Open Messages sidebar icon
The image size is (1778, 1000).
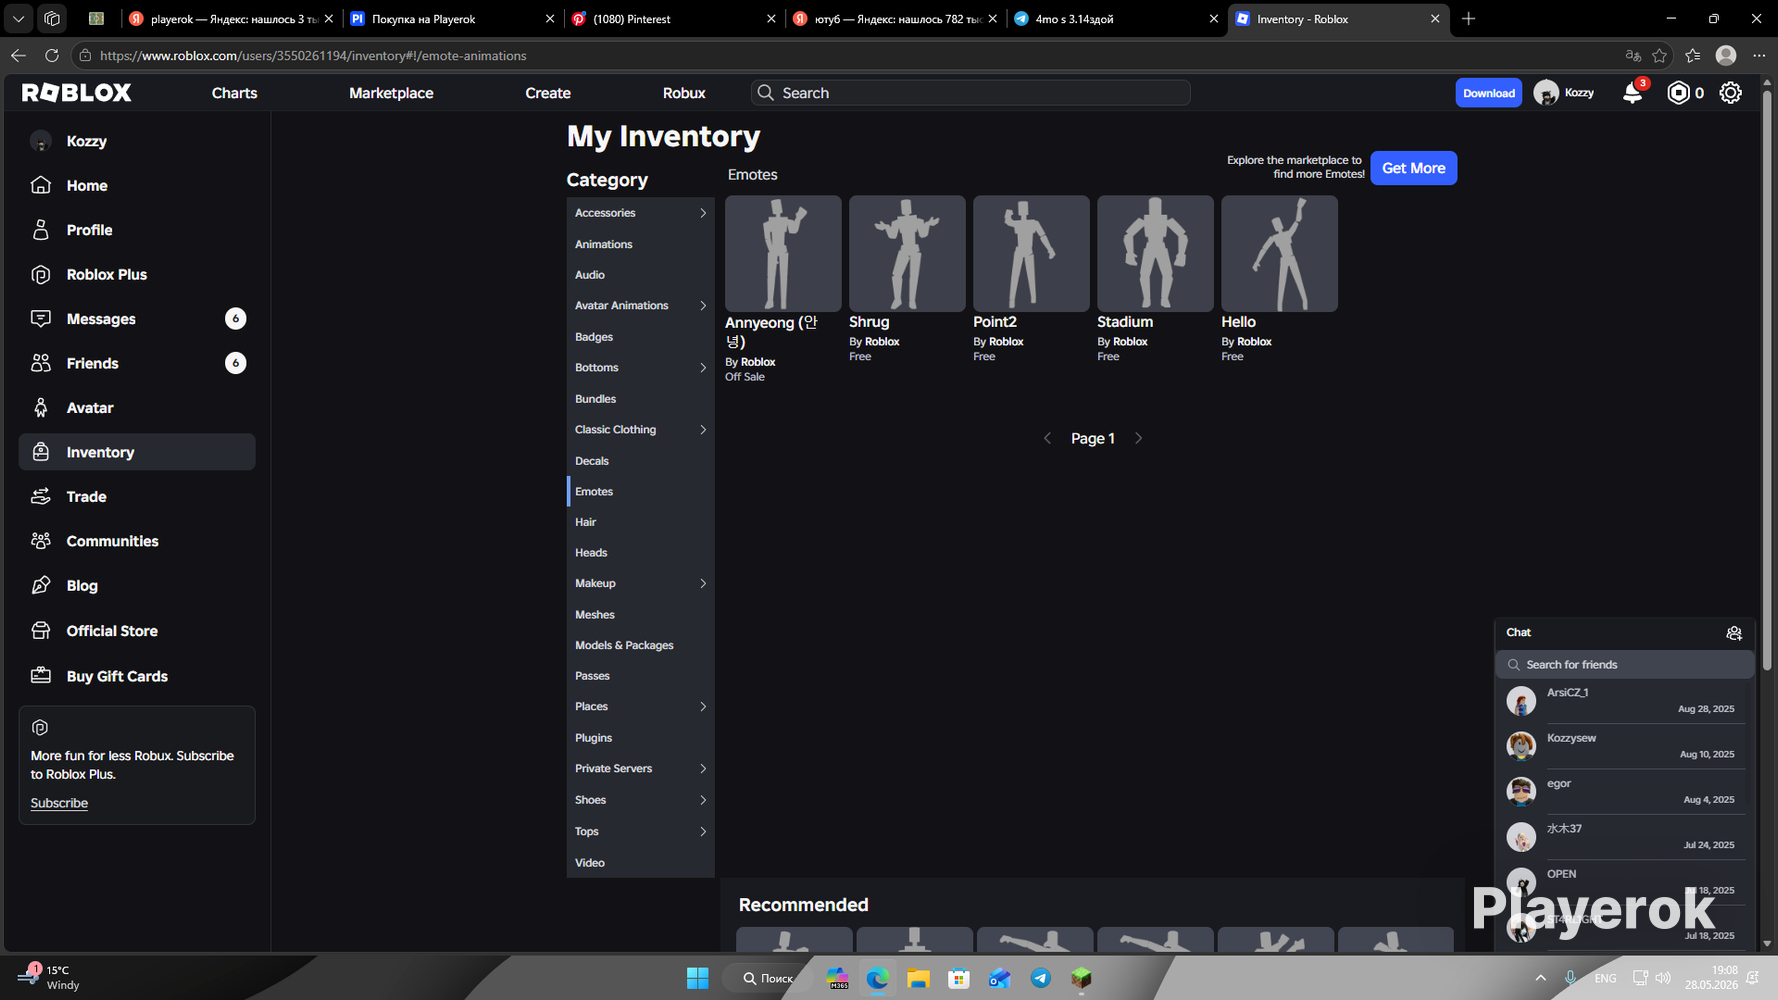(41, 319)
